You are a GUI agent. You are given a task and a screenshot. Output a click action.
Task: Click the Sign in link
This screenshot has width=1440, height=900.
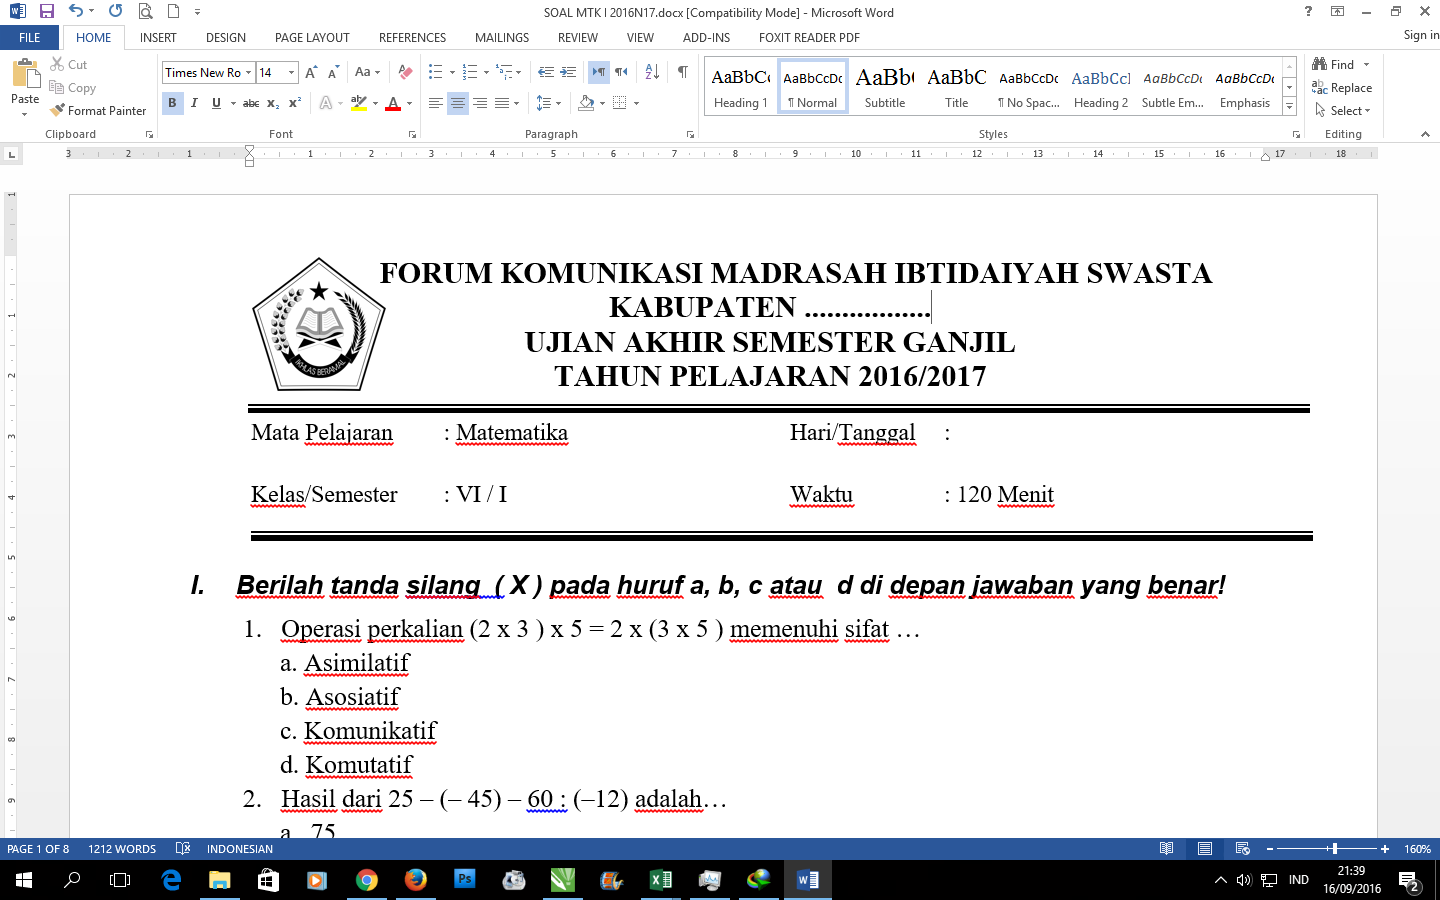click(1420, 34)
